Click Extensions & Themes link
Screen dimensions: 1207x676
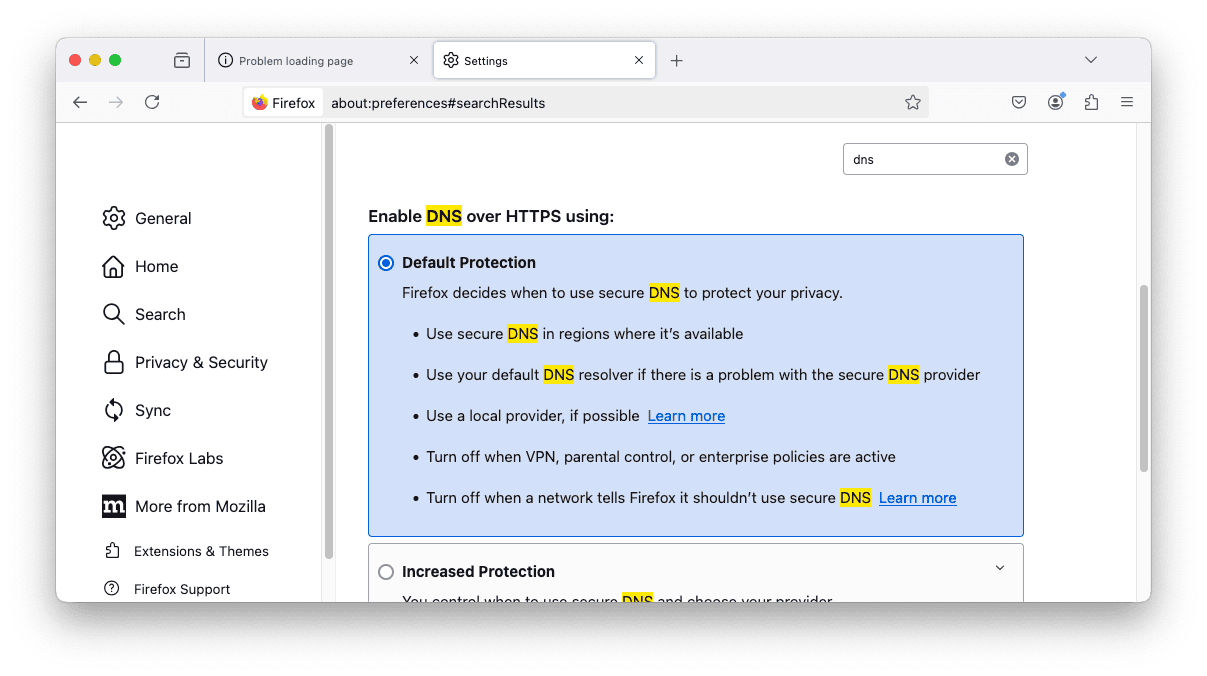pos(202,551)
